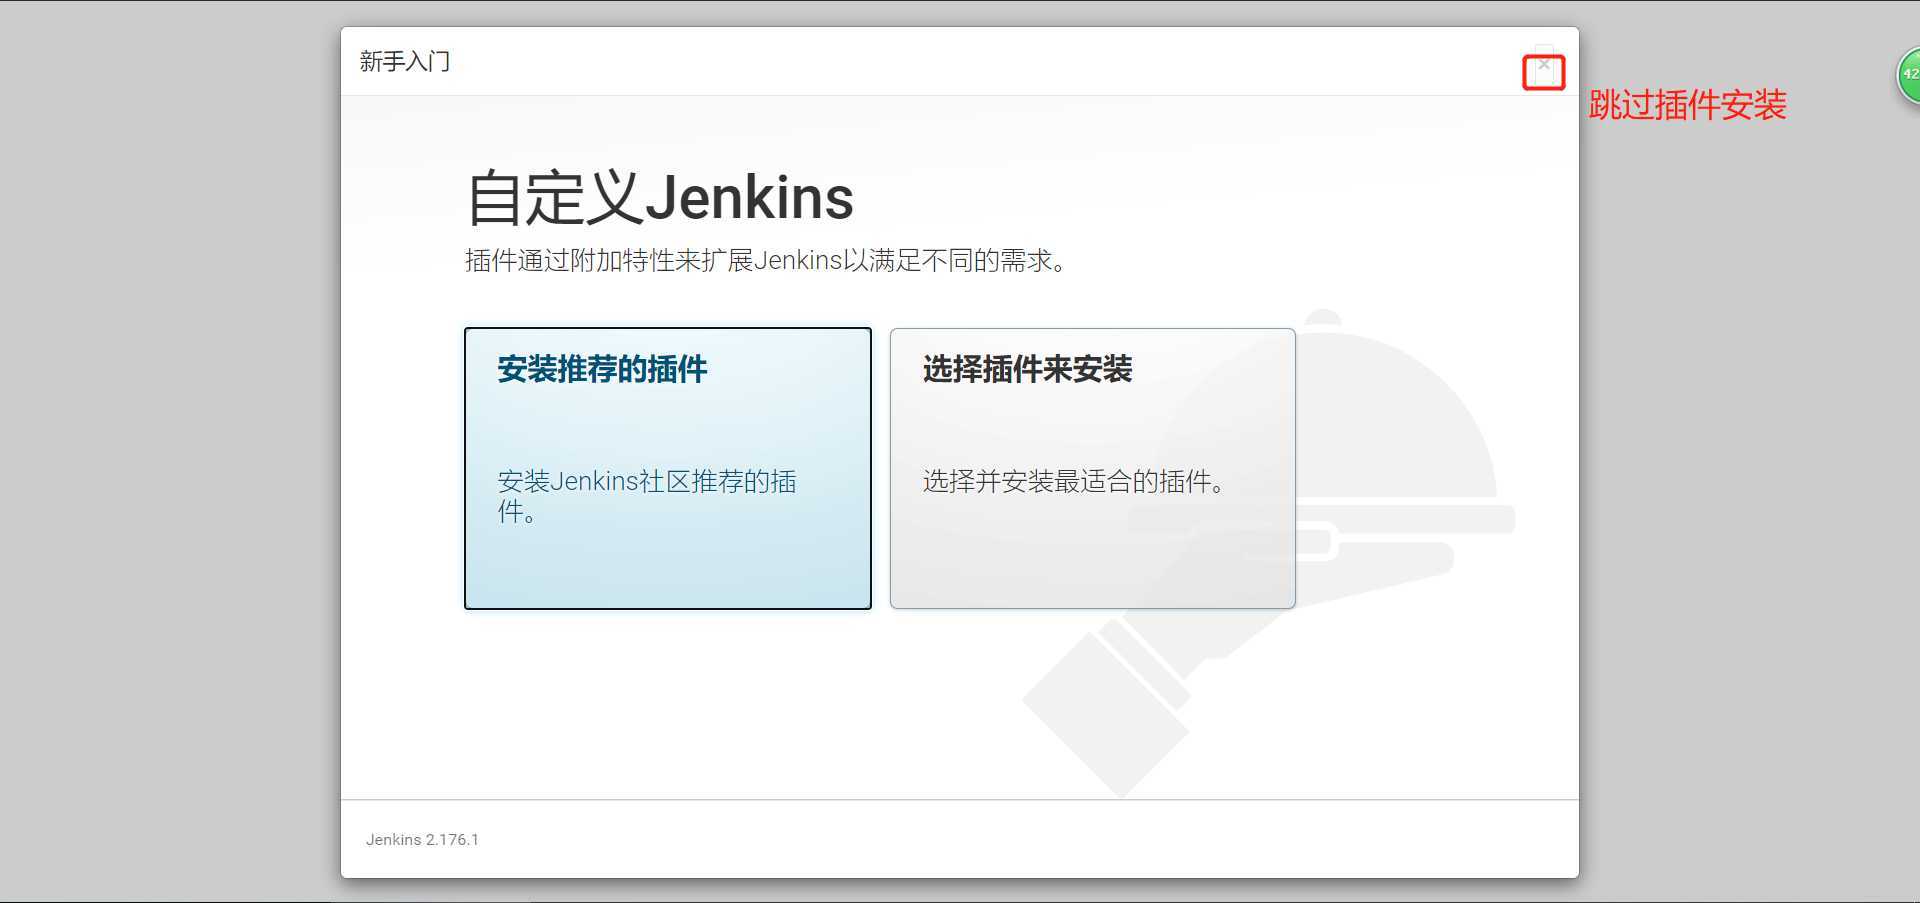Screen dimensions: 1920x903
Task: Click the Jenkins 2.176.1 version text
Action: 422,839
